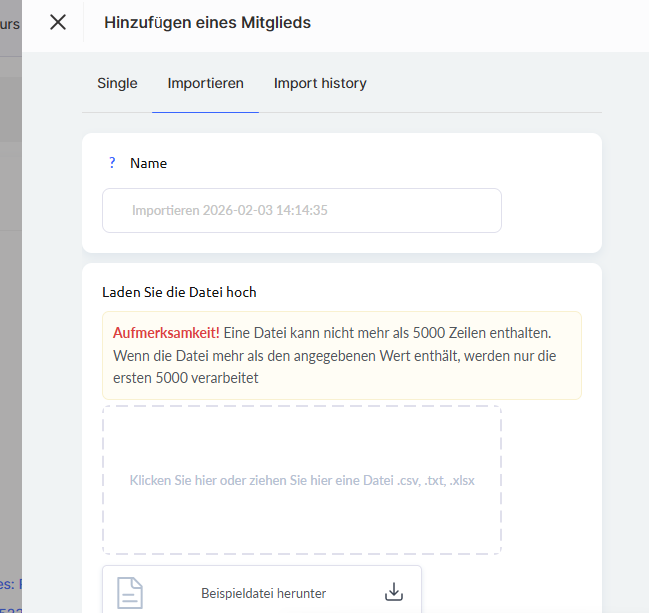649x613 pixels.
Task: Click the document file icon beside Beispieldatei
Action: [130, 592]
